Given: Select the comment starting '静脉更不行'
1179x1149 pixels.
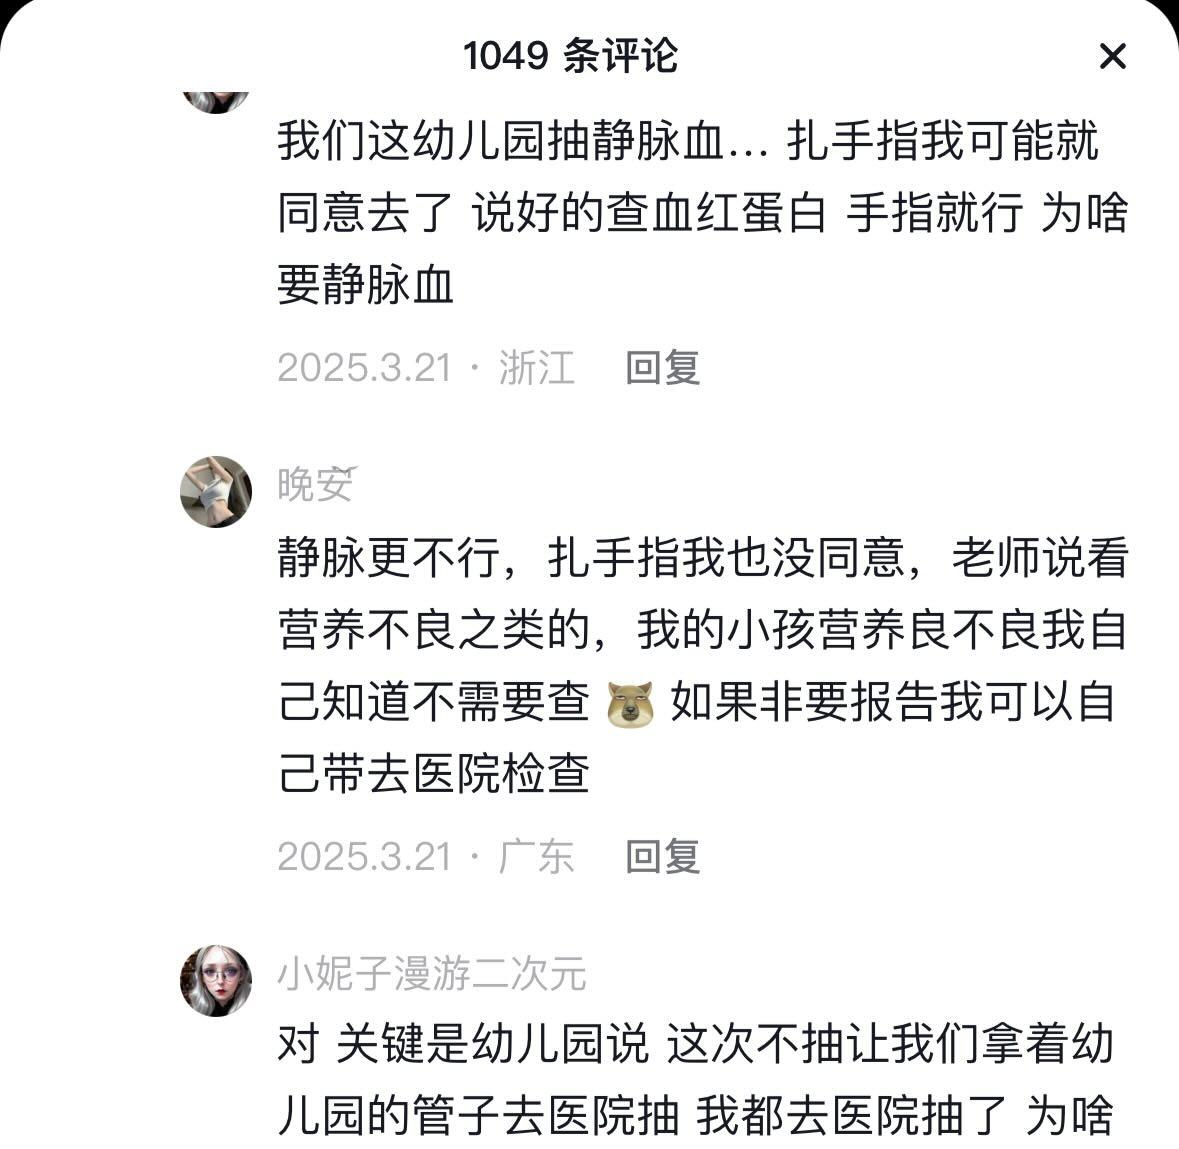Looking at the screenshot, I should 702,665.
